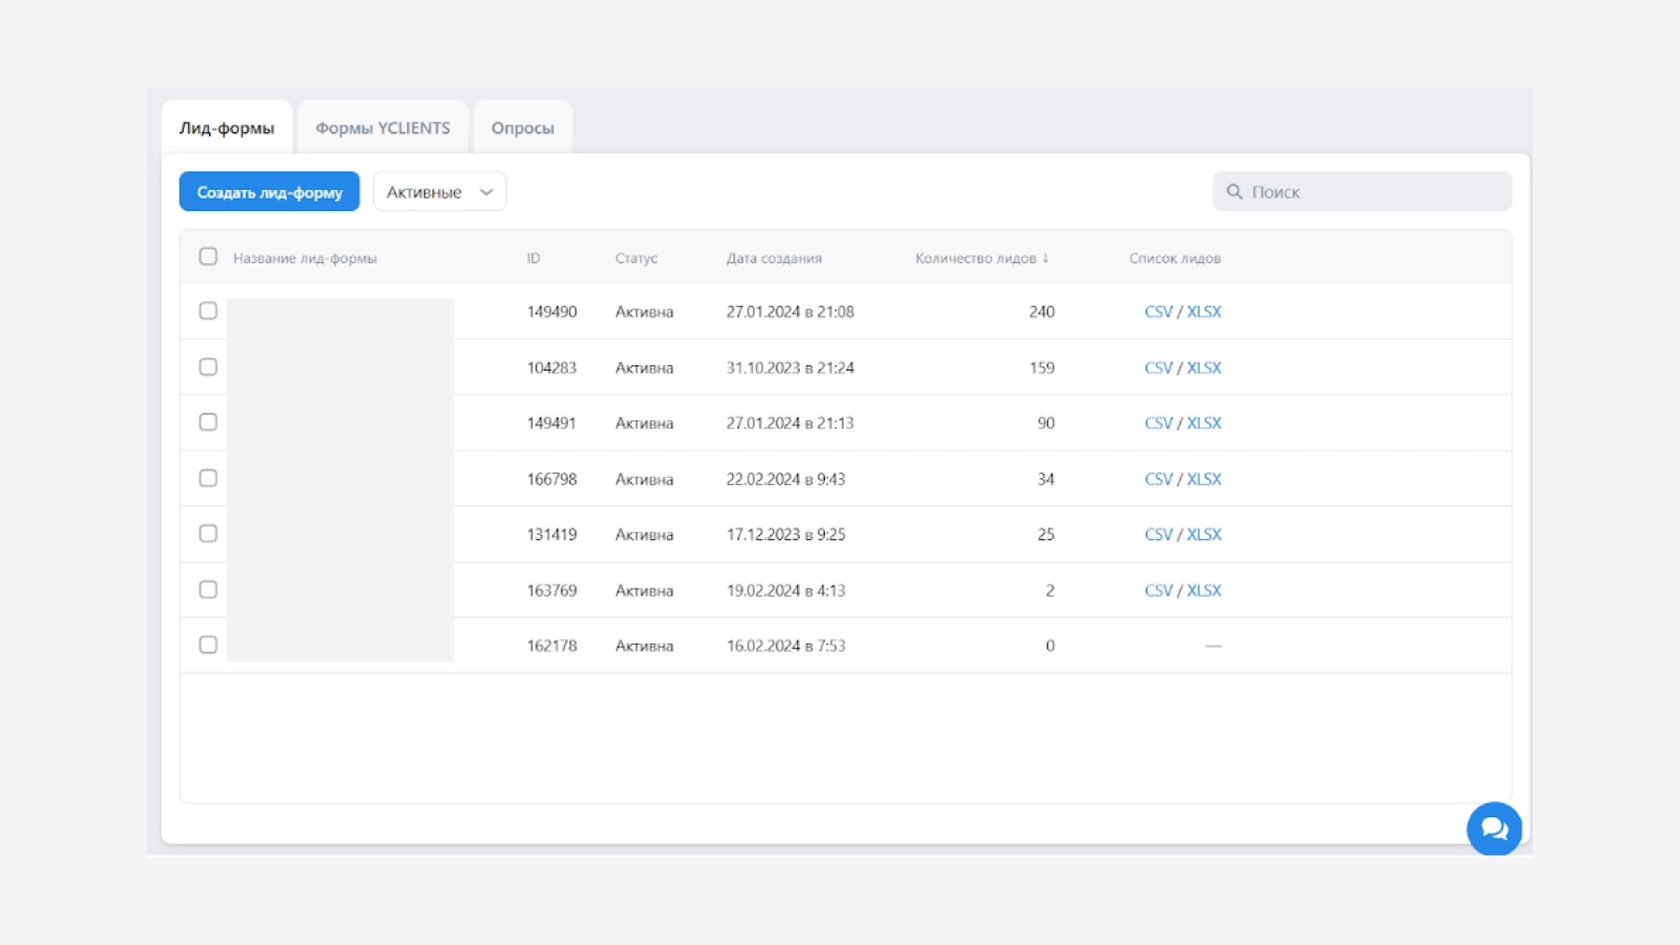
Task: Click the ID column header
Action: [x=534, y=258]
